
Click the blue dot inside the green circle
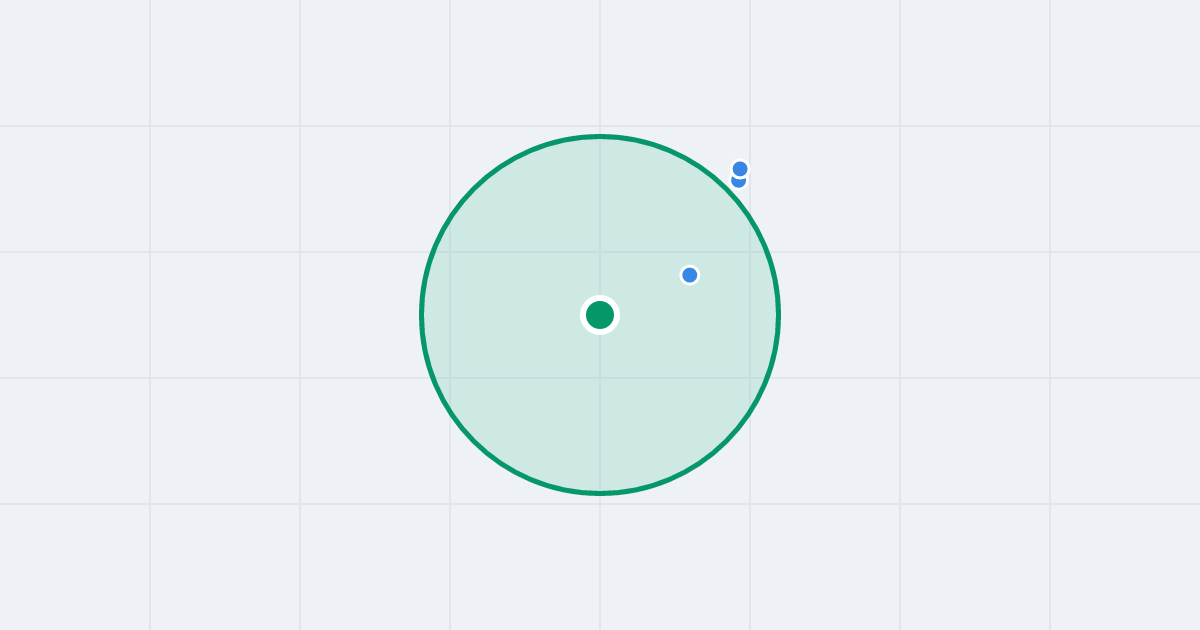(x=690, y=275)
